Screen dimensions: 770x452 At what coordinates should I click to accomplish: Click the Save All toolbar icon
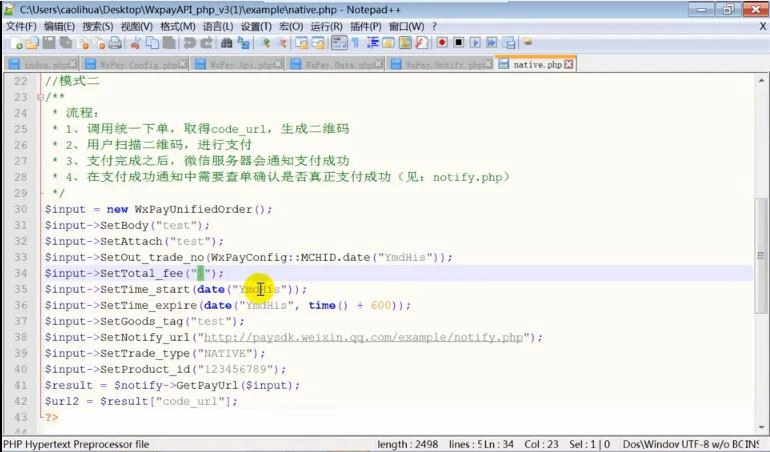pos(66,43)
